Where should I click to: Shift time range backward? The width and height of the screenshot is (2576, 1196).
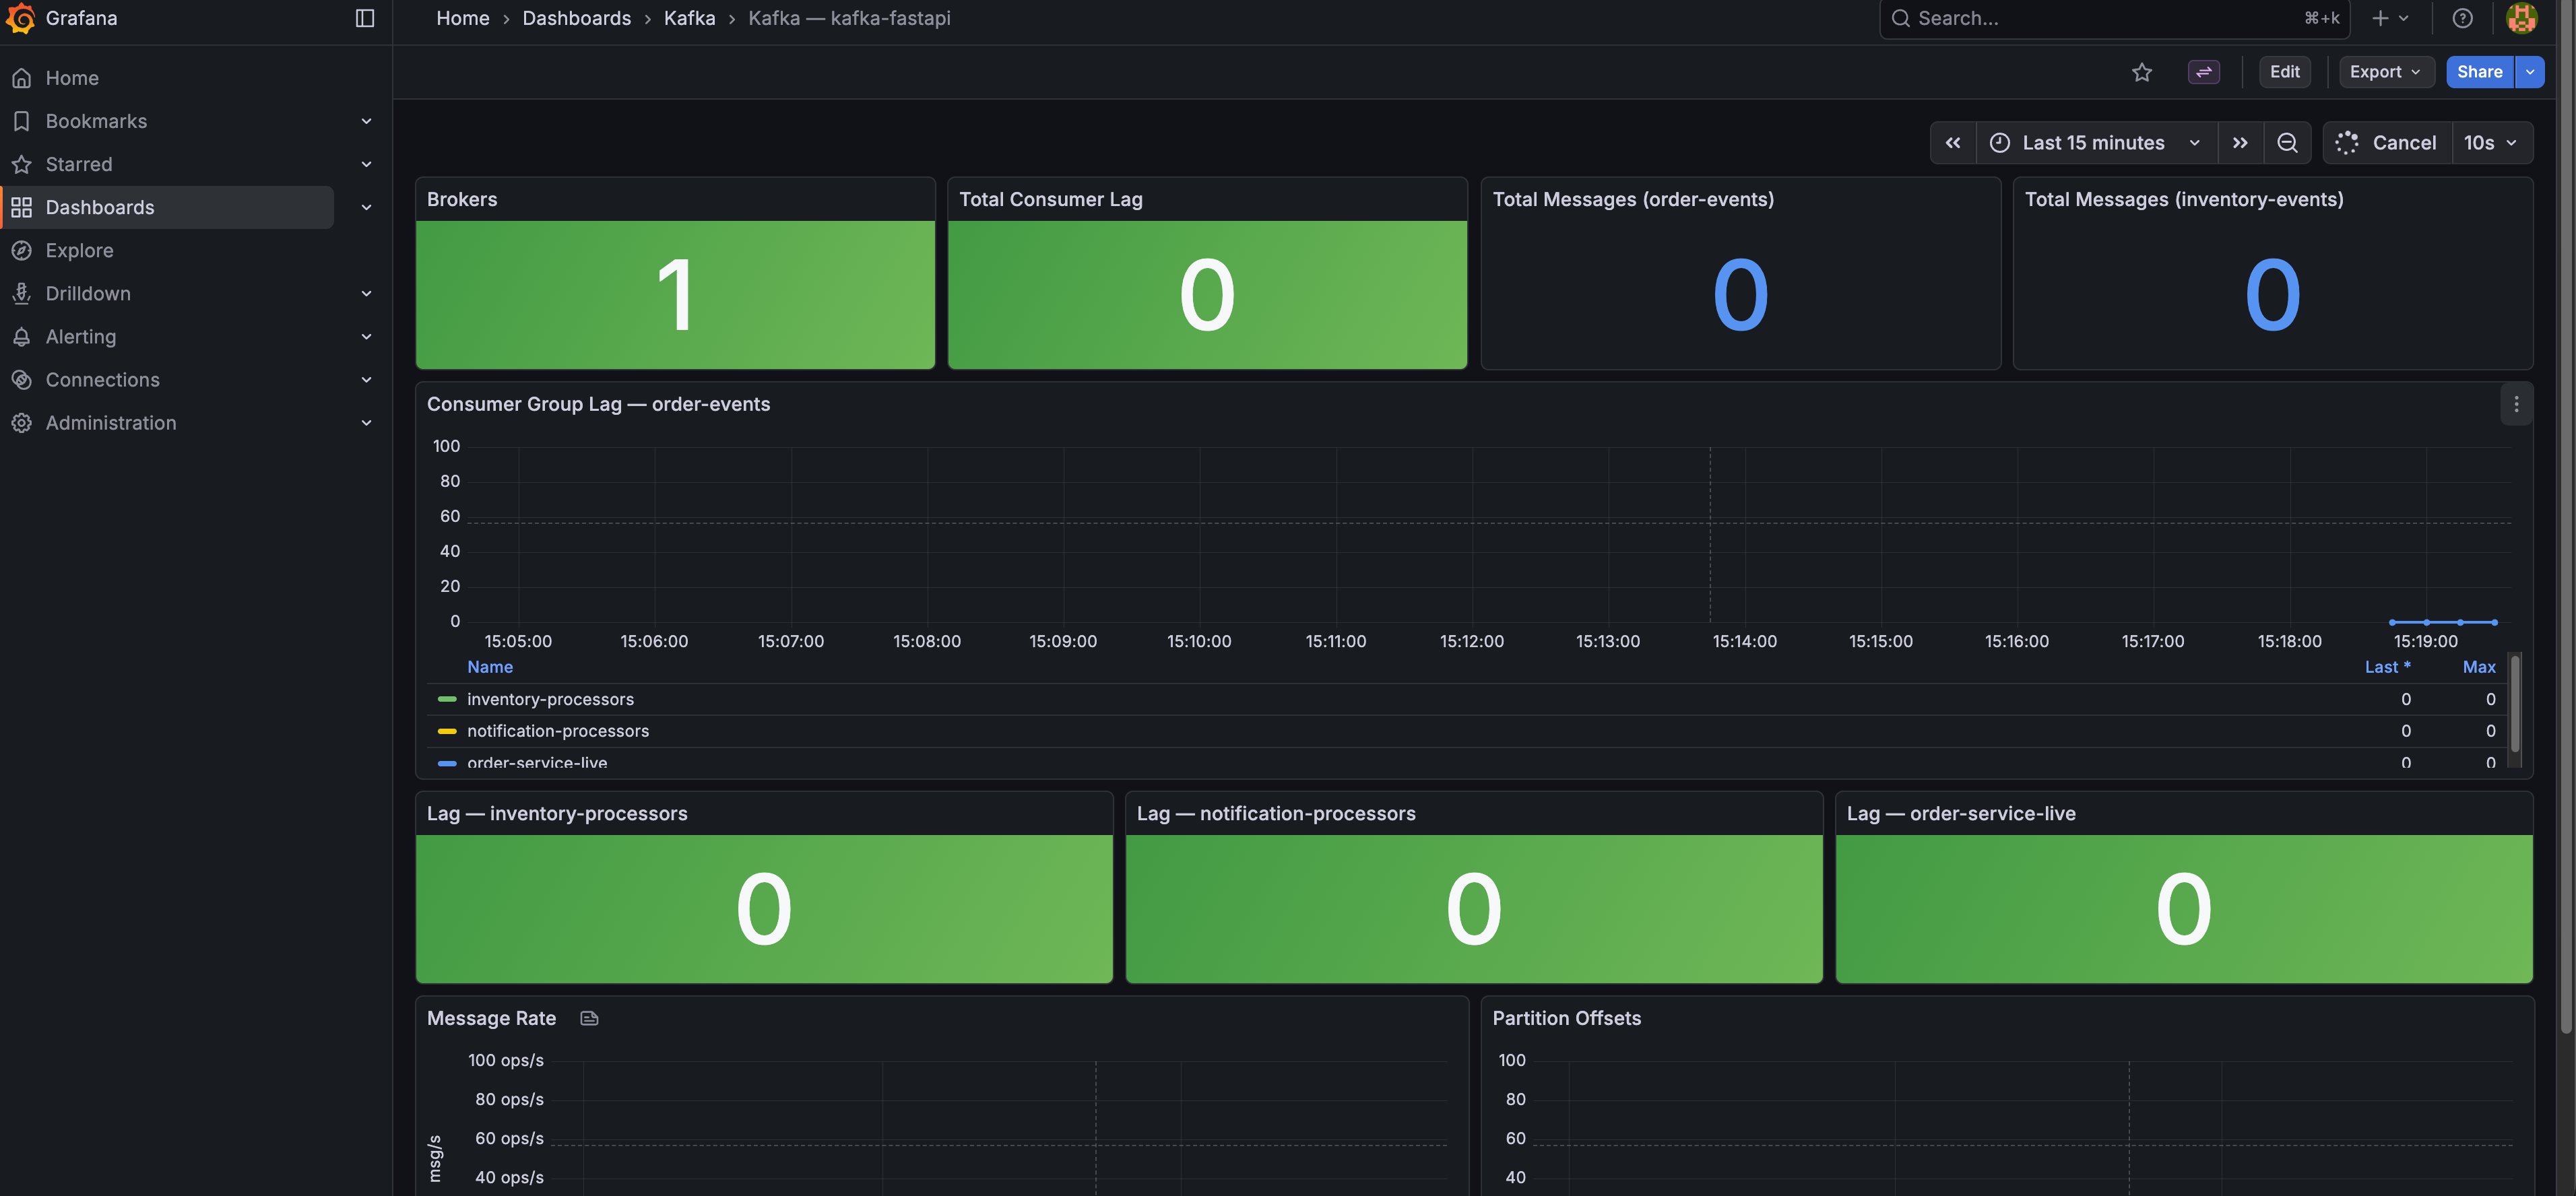tap(1952, 143)
